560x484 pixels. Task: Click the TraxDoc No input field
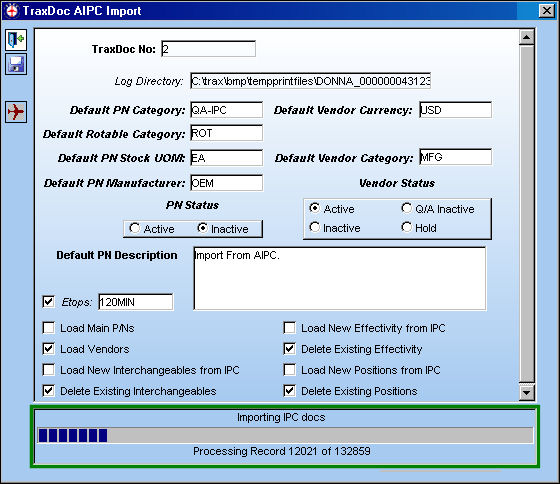tap(208, 49)
